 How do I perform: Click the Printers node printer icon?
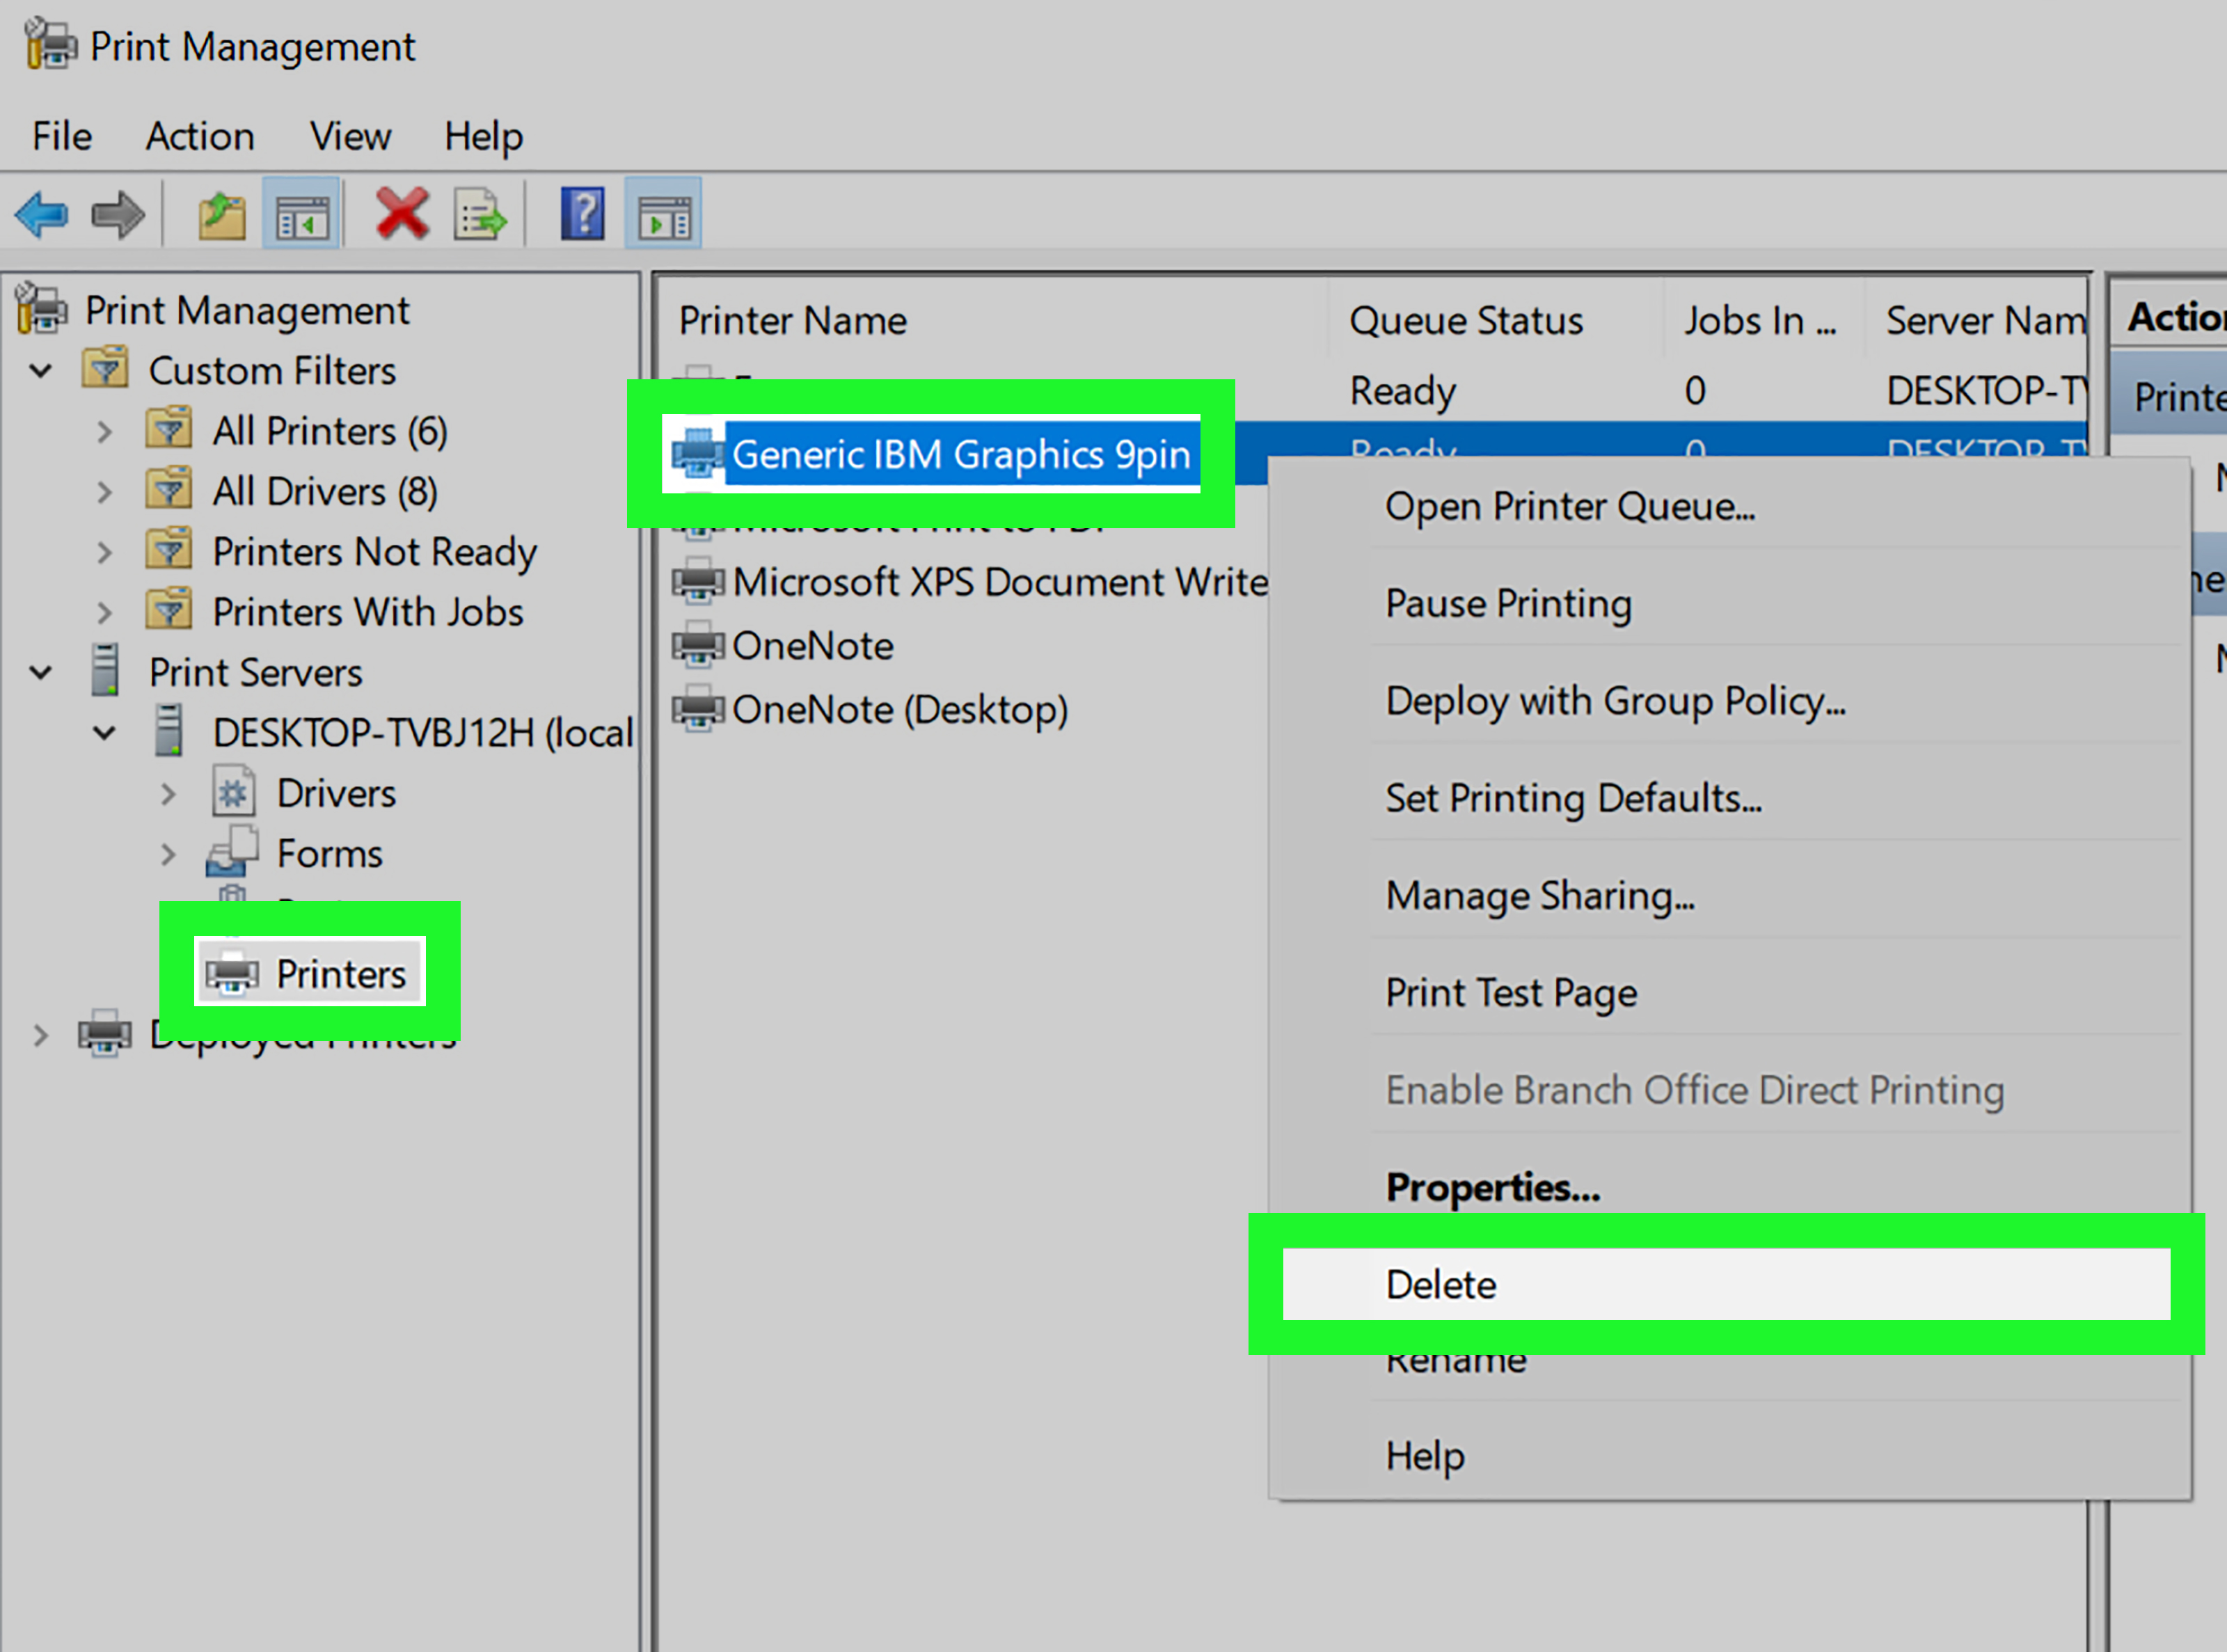coord(232,973)
